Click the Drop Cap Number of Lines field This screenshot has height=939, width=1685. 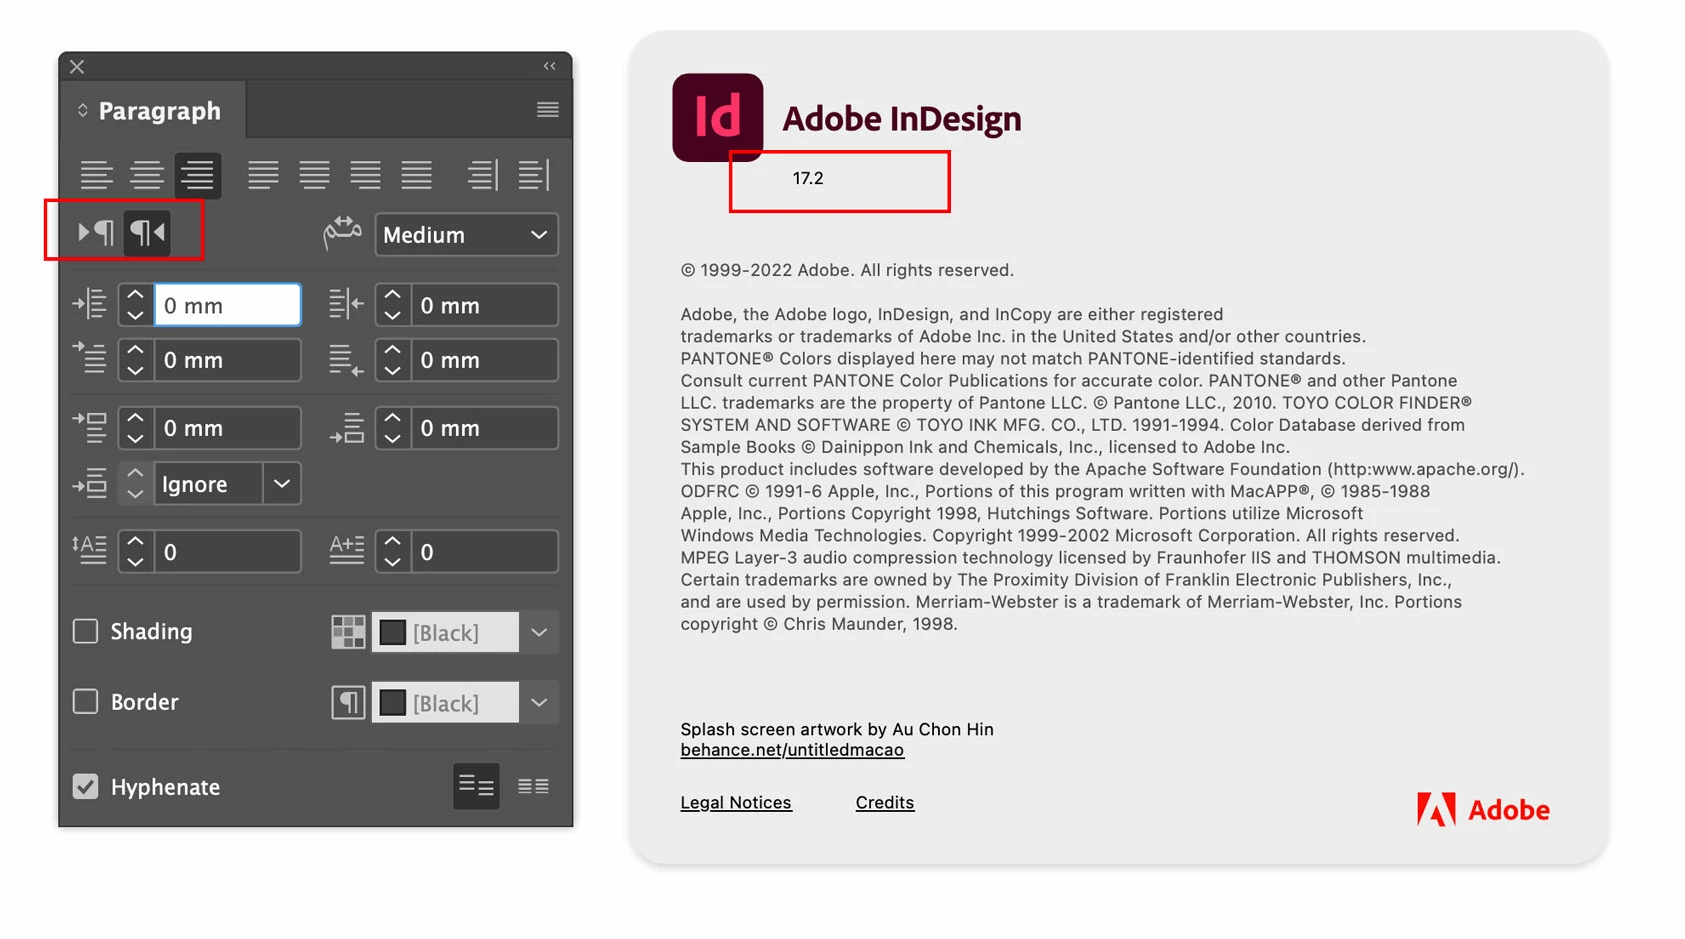[x=227, y=552]
